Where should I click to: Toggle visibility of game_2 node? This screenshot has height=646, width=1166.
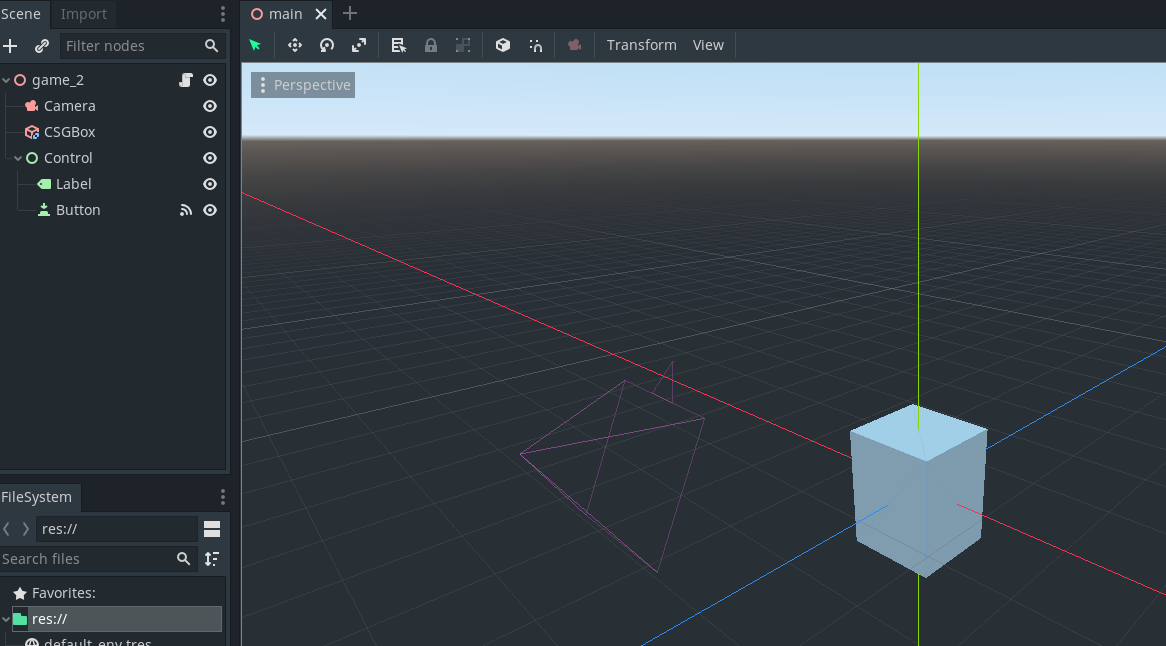tap(210, 80)
